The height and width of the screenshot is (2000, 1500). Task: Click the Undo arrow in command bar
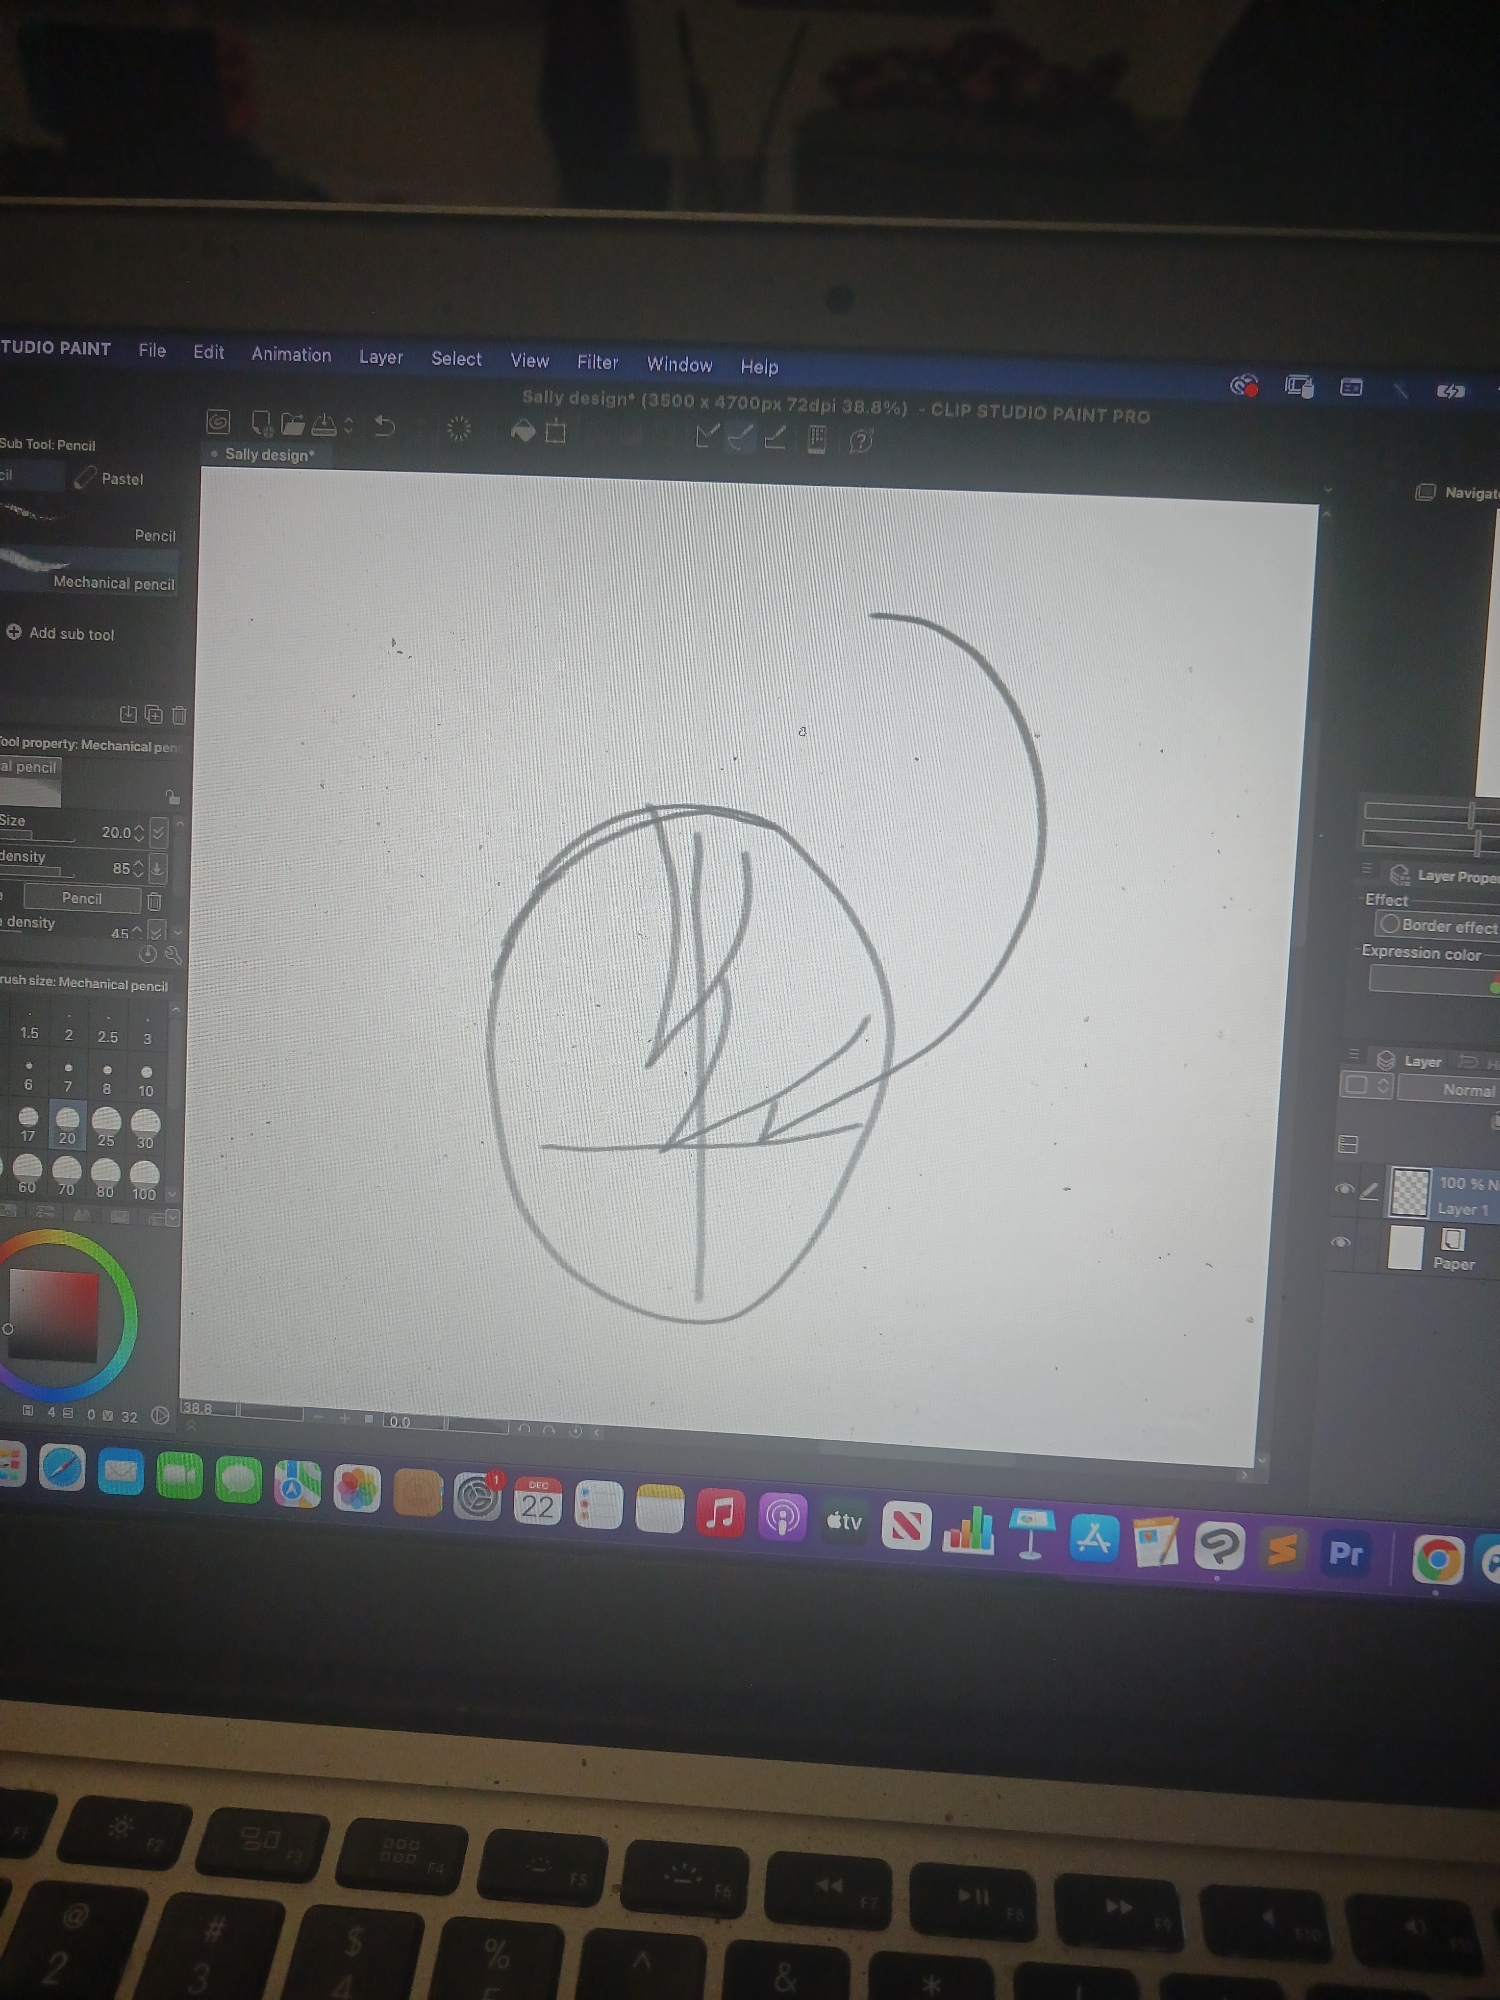click(384, 427)
